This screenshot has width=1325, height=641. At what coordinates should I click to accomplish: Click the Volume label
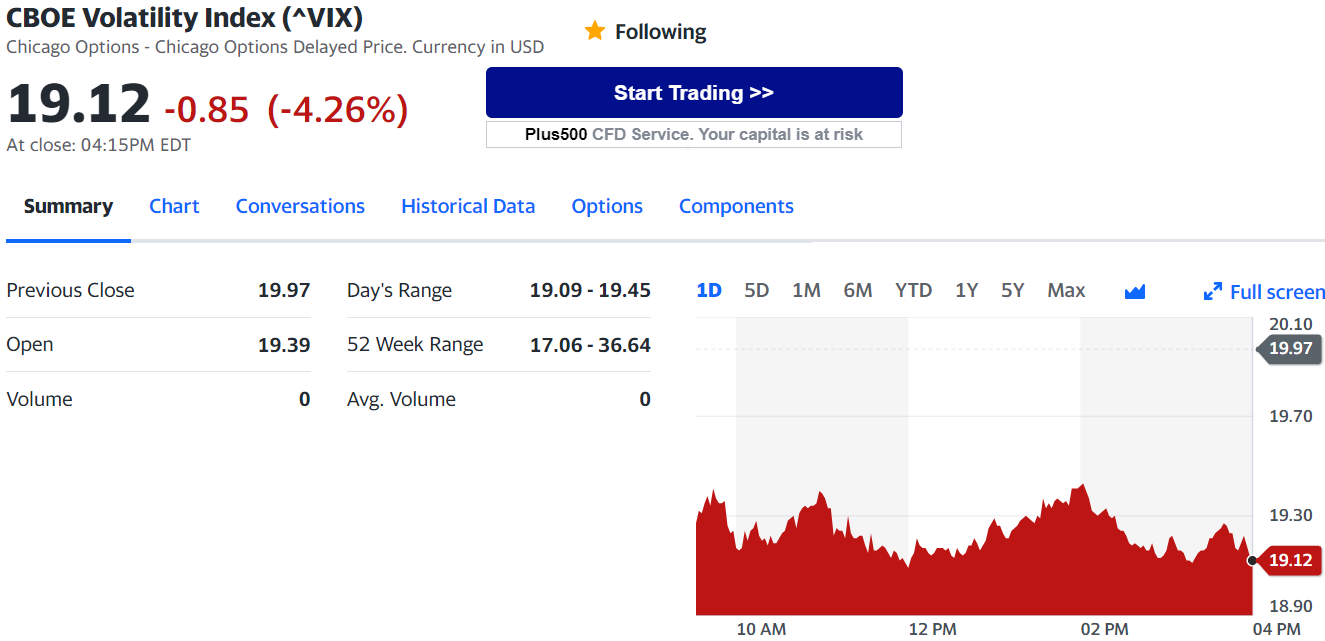(39, 399)
